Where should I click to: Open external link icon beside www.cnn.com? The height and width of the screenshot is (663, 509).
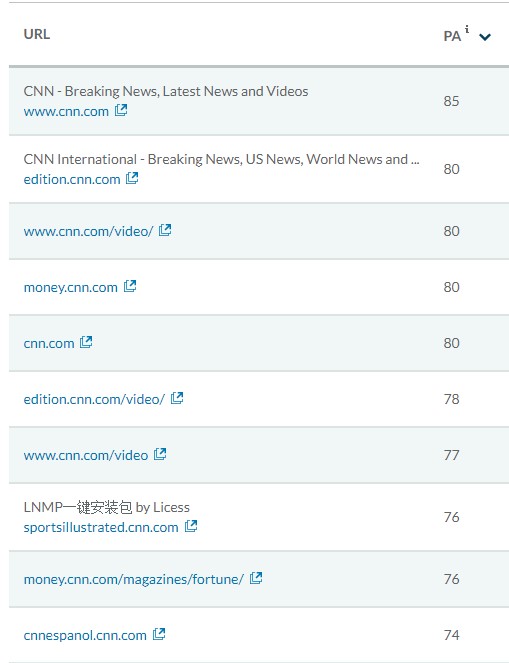tap(121, 110)
